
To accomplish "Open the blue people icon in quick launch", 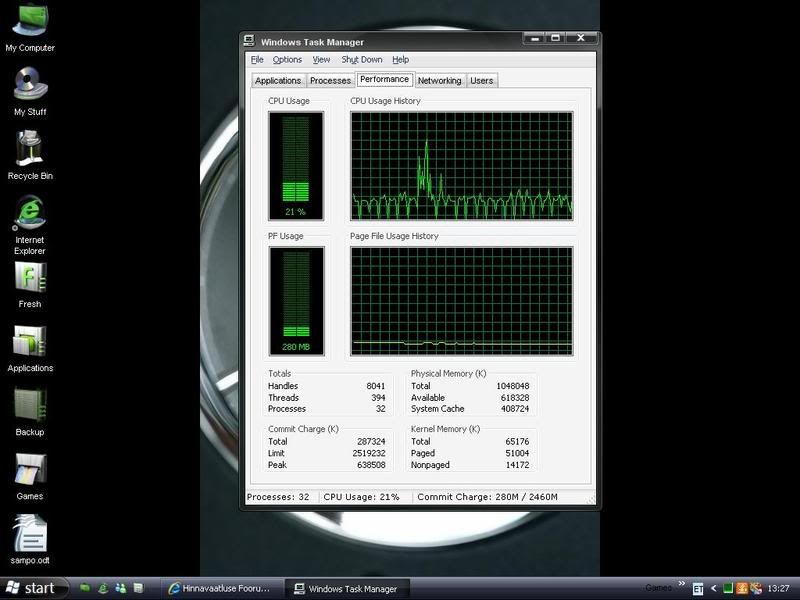I will click(x=120, y=588).
